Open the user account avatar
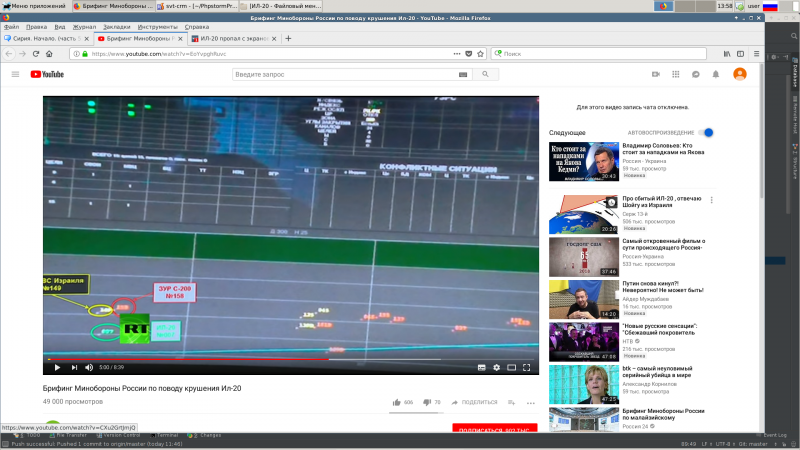The width and height of the screenshot is (800, 450). click(x=740, y=74)
